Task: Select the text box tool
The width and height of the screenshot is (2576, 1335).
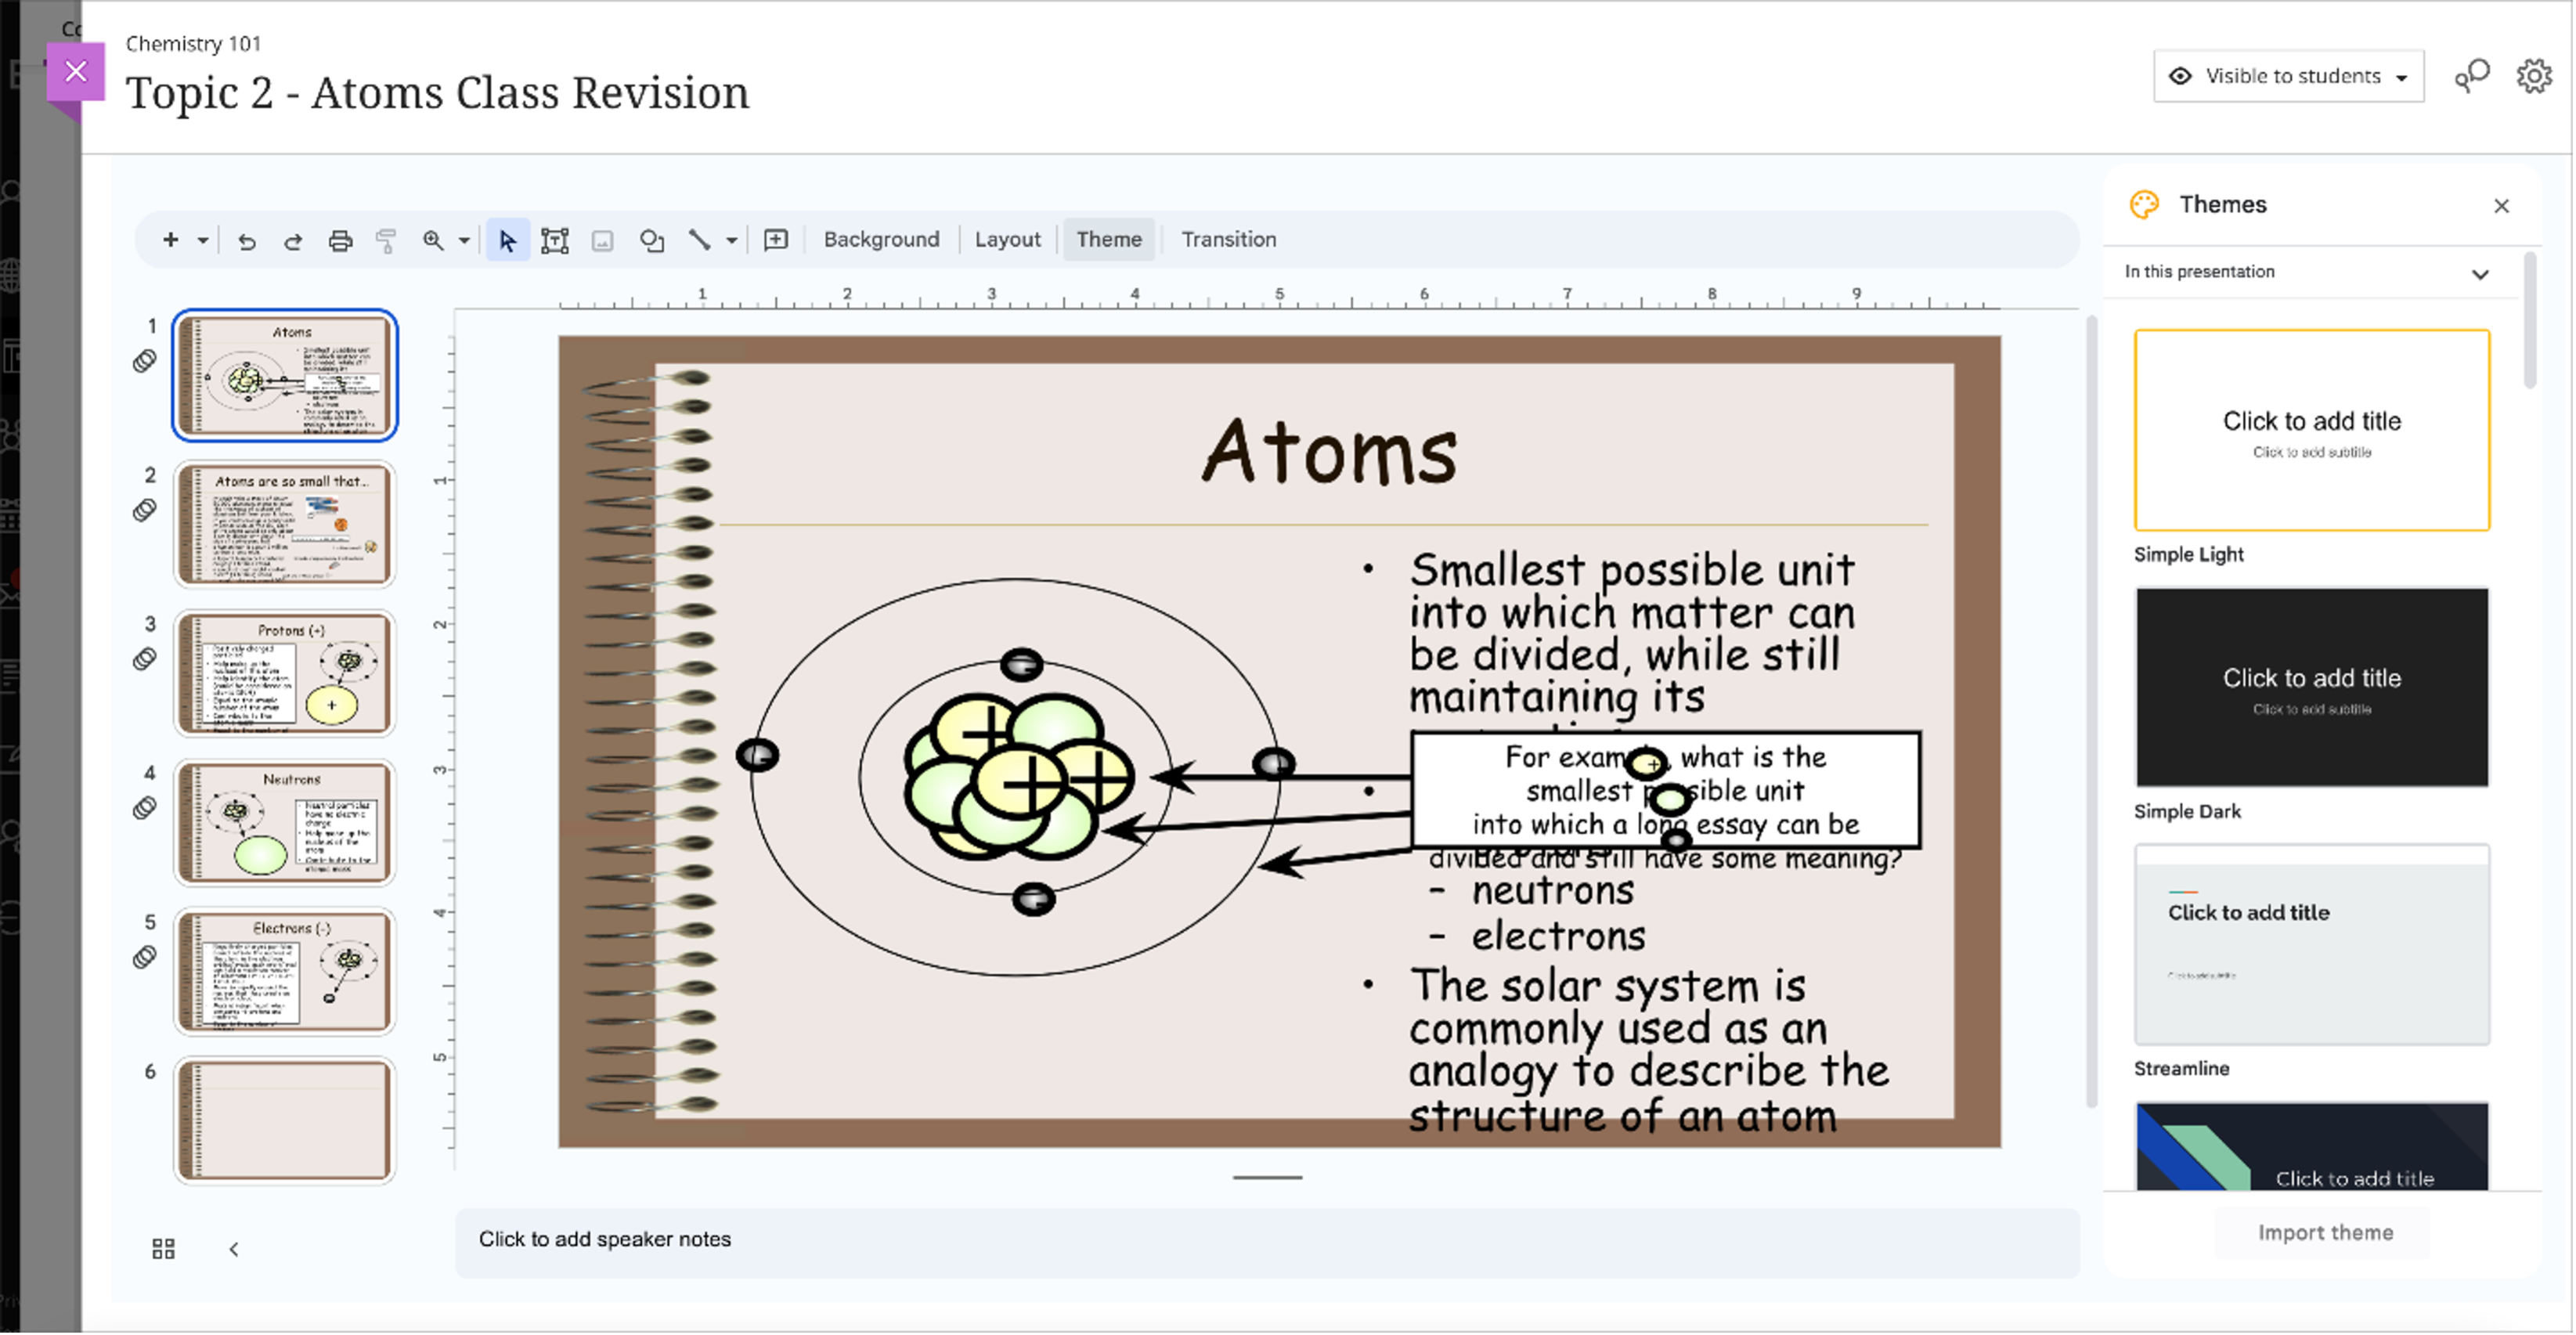Action: point(554,241)
